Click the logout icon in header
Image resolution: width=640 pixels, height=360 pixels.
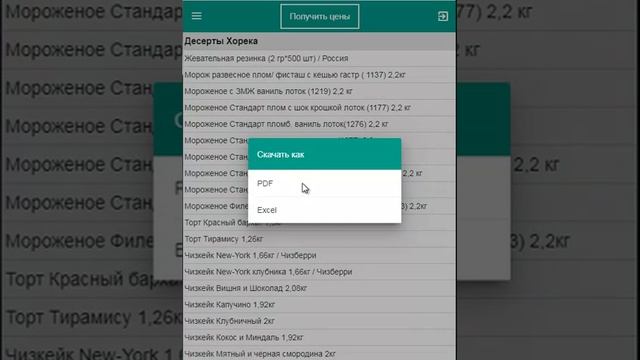(442, 16)
